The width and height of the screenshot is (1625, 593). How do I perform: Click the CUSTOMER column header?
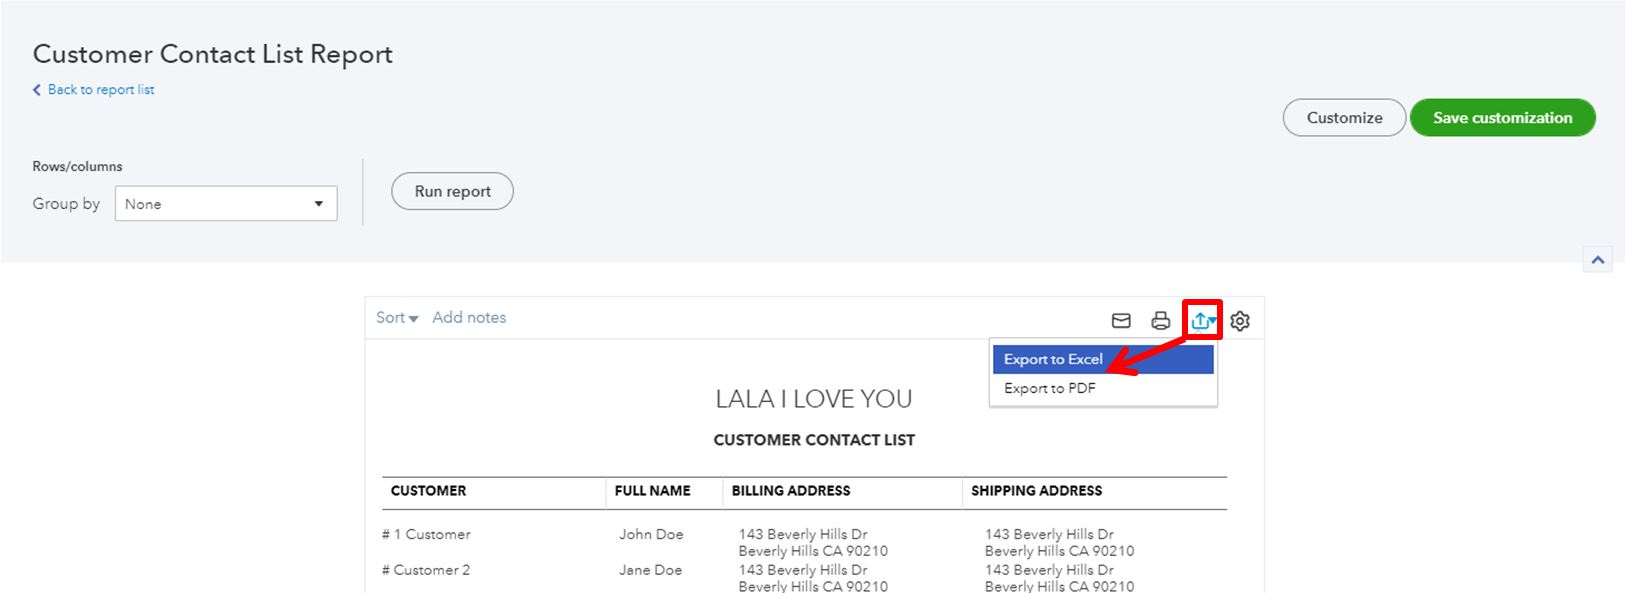pyautogui.click(x=428, y=491)
